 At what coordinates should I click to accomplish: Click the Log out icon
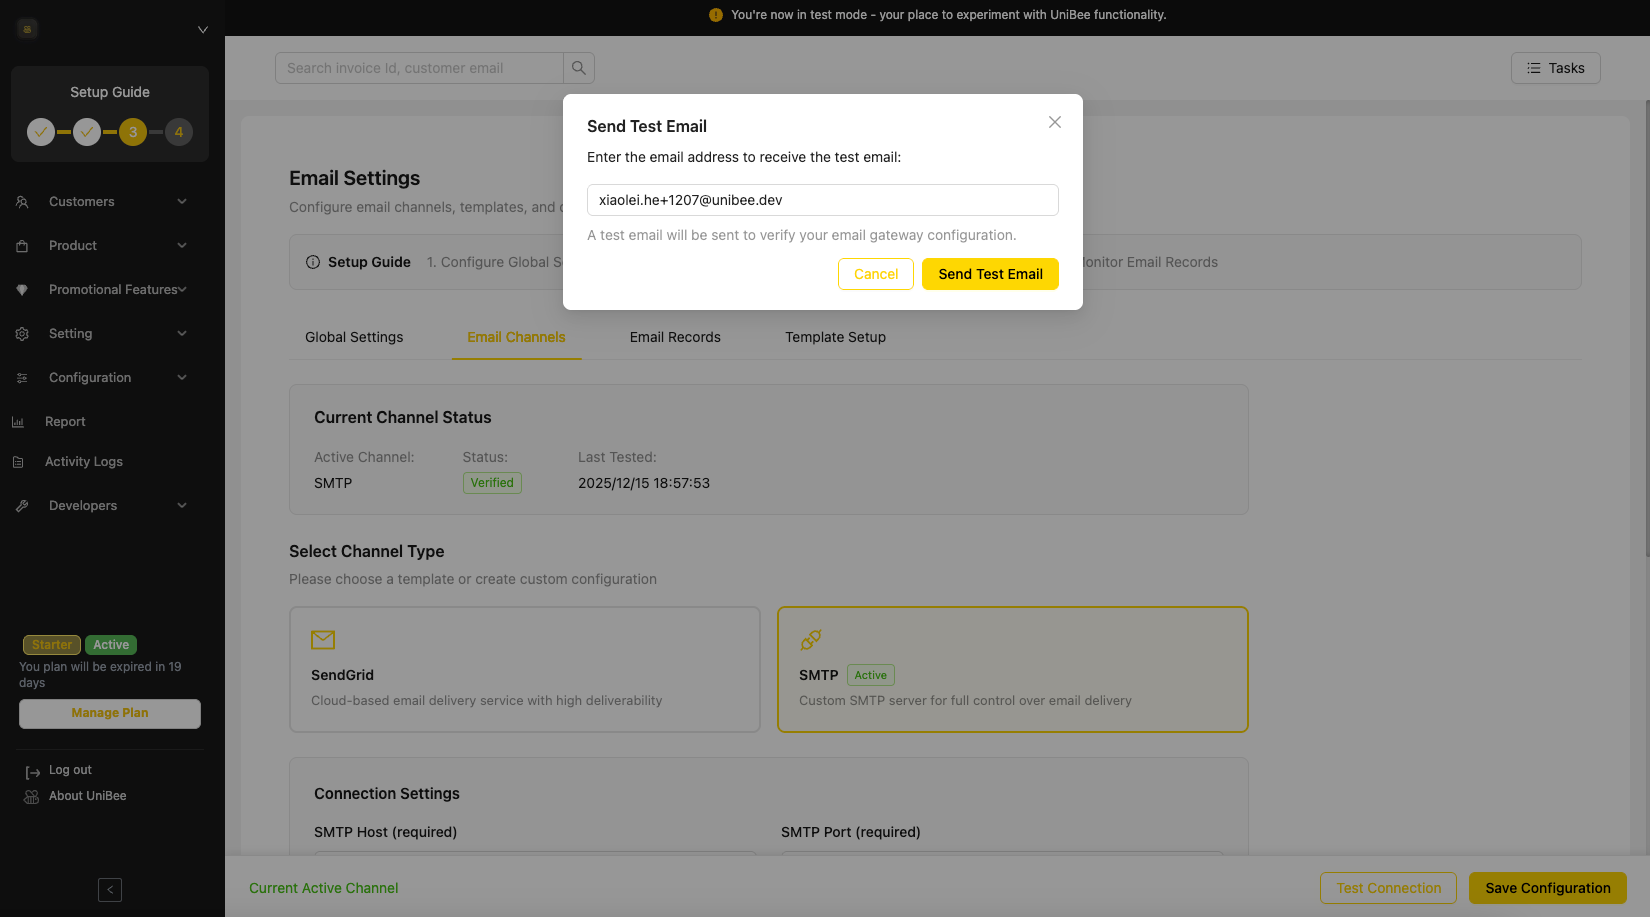point(33,772)
